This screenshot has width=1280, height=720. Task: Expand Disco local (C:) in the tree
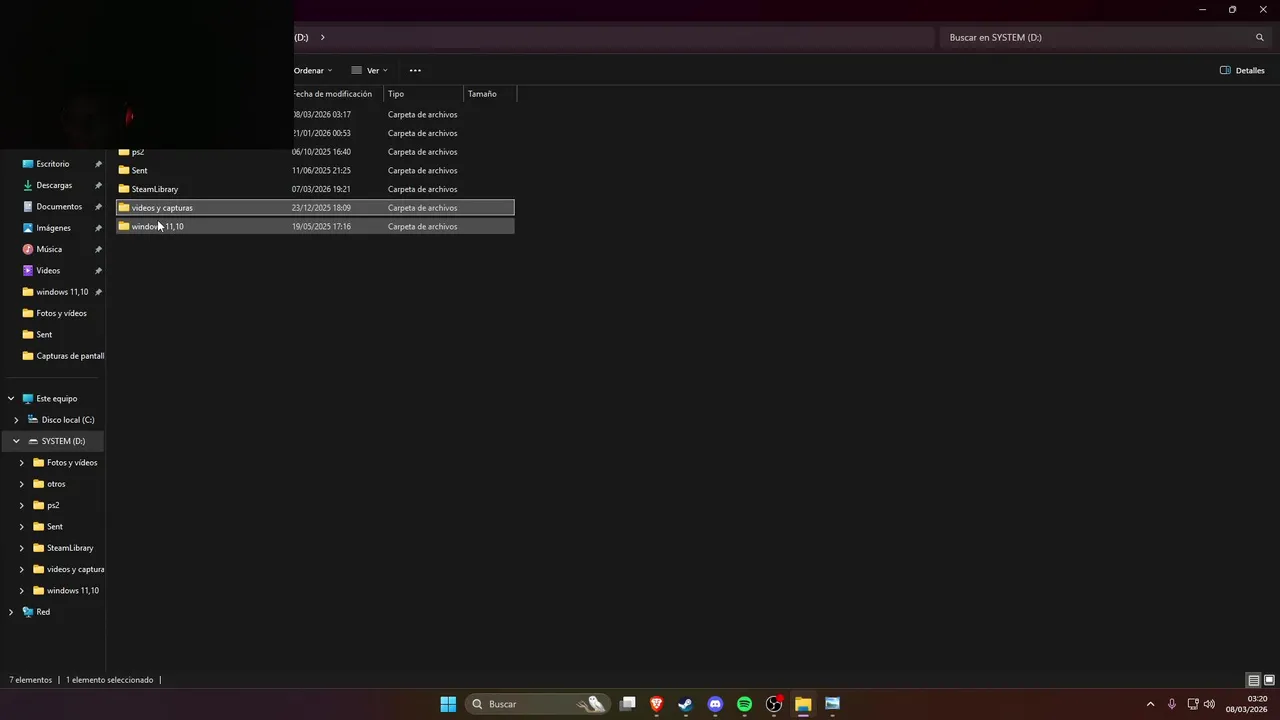point(16,420)
